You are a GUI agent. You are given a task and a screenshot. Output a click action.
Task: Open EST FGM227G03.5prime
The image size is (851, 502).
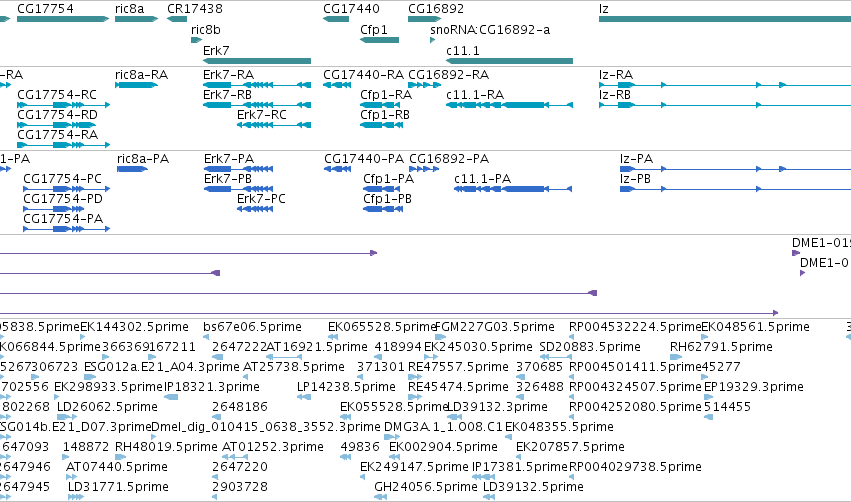[495, 327]
